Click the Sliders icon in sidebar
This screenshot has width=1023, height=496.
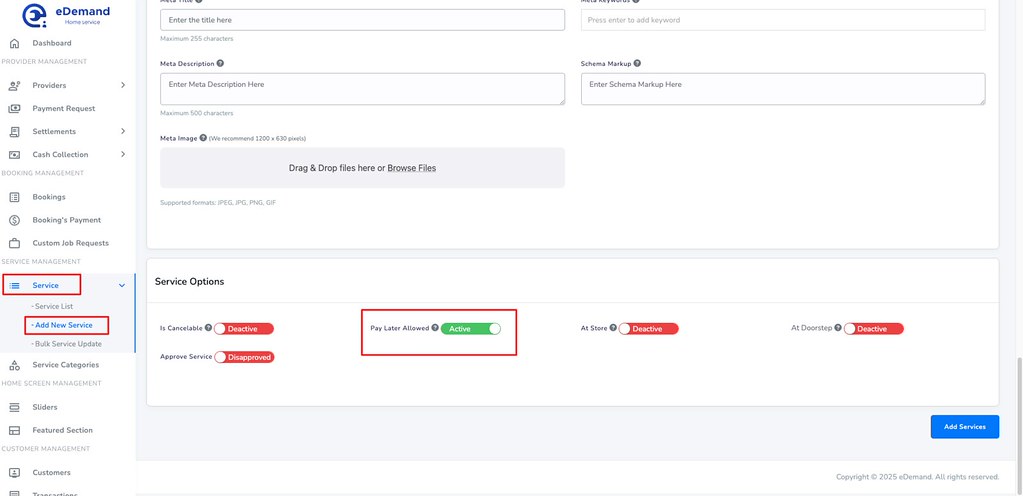tap(14, 407)
